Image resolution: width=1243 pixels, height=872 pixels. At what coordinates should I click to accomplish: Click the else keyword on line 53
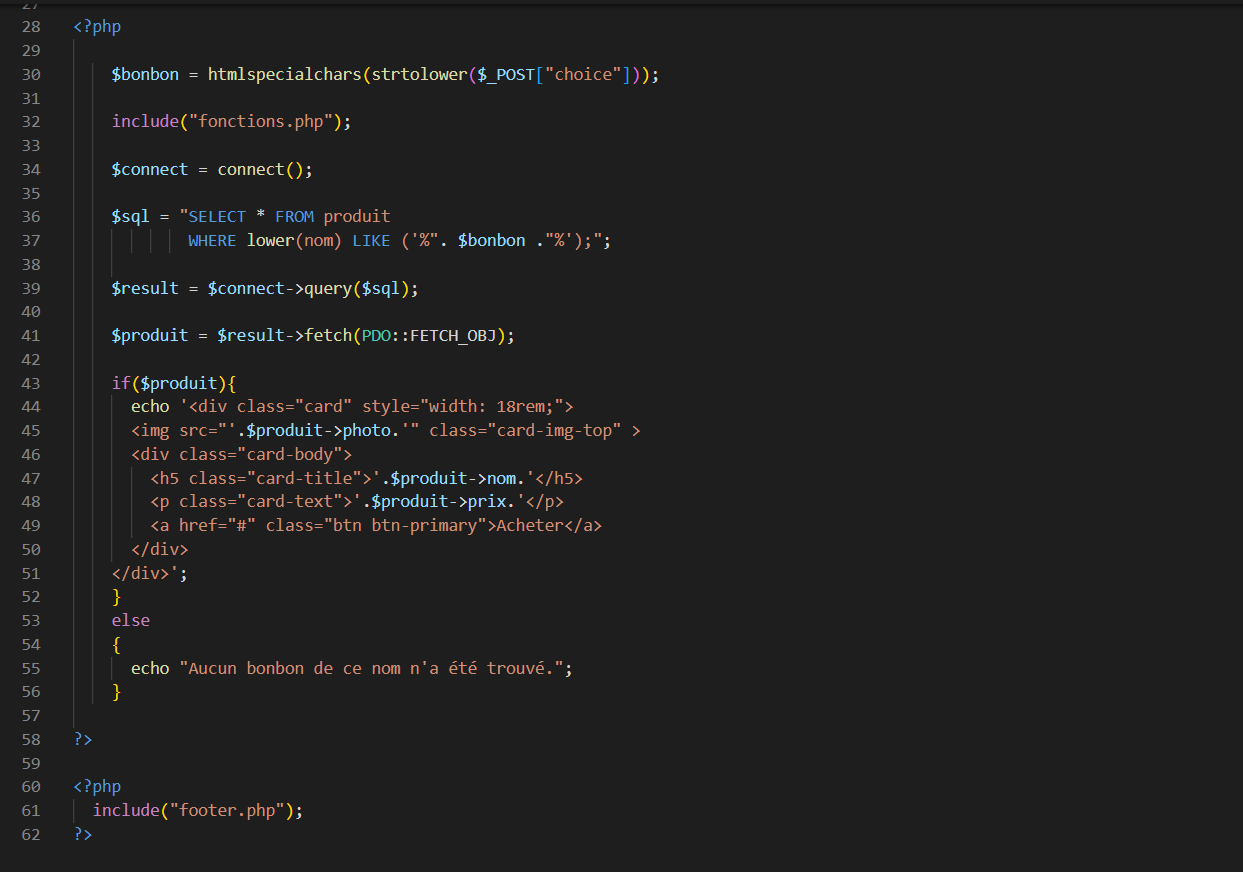coord(130,621)
